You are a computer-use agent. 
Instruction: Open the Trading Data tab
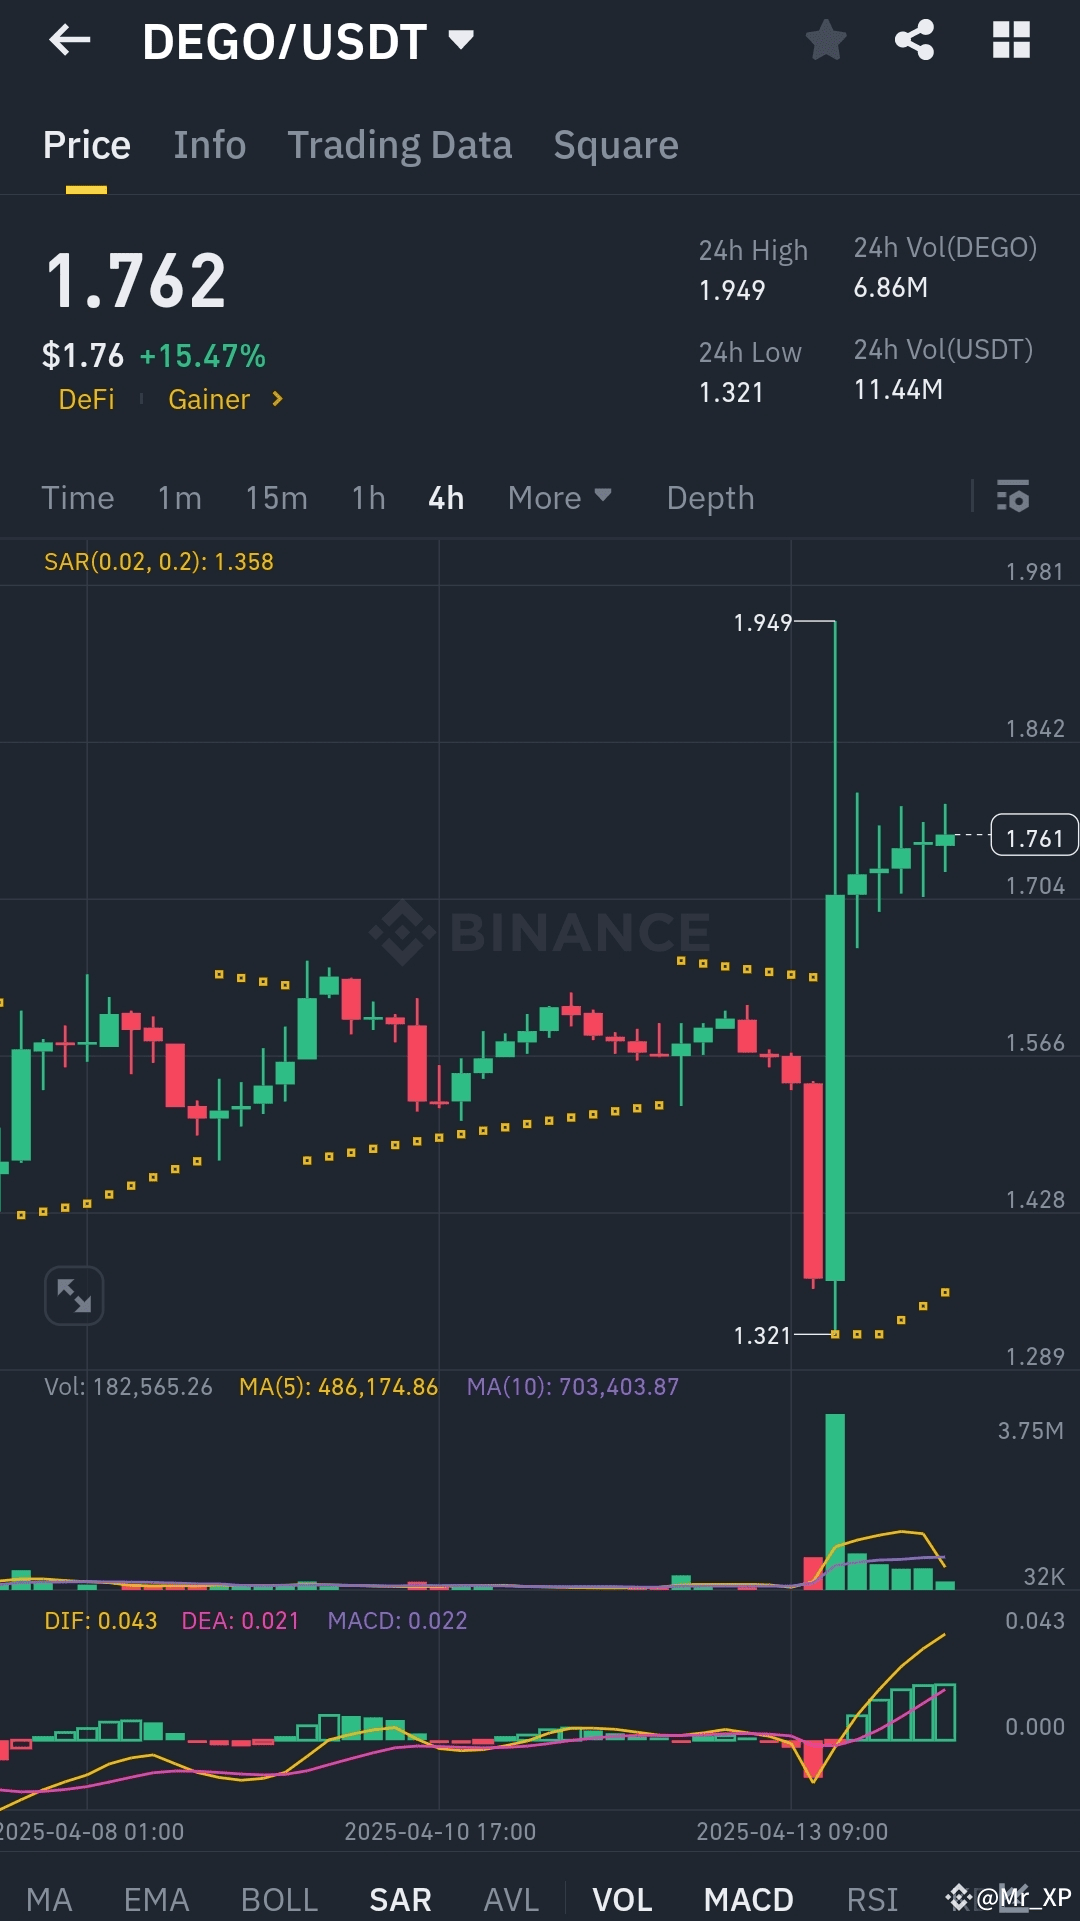click(x=400, y=145)
